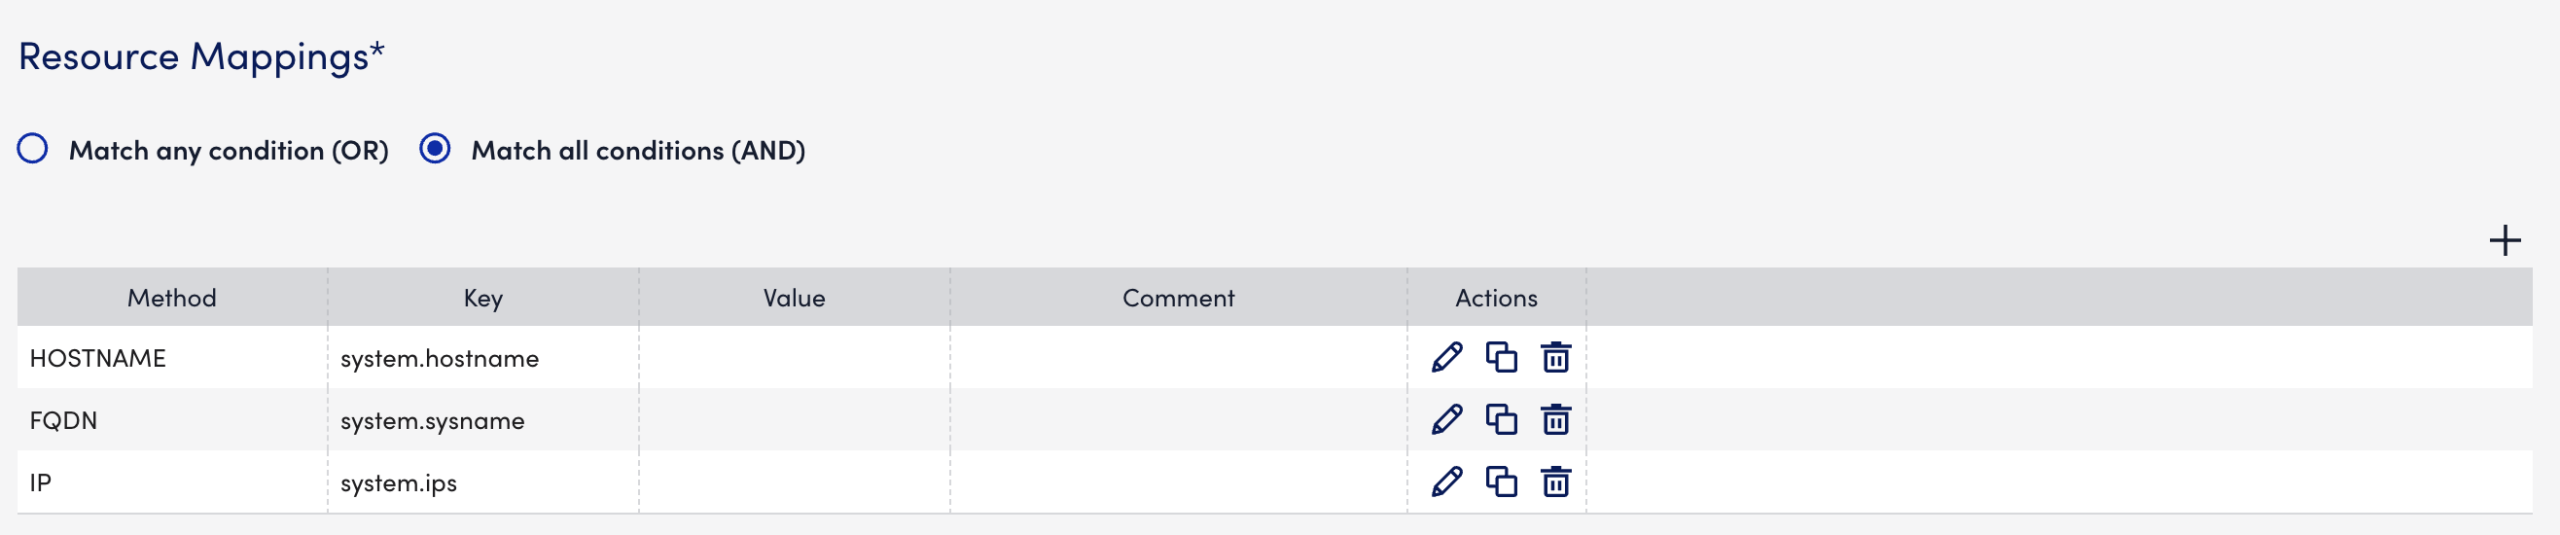Clone the FQDN mapping row
2560x535 pixels.
(1501, 419)
